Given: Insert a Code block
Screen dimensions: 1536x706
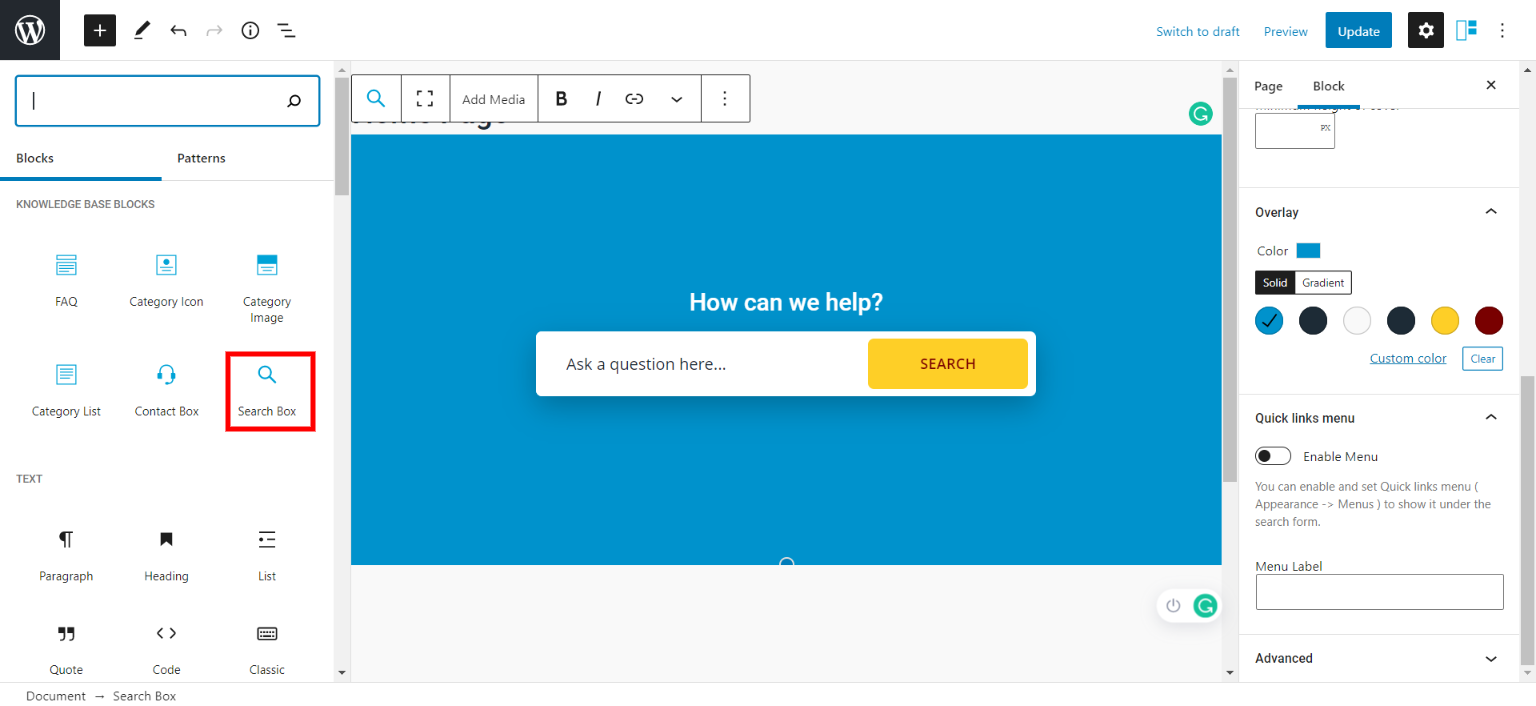Looking at the screenshot, I should (x=166, y=648).
